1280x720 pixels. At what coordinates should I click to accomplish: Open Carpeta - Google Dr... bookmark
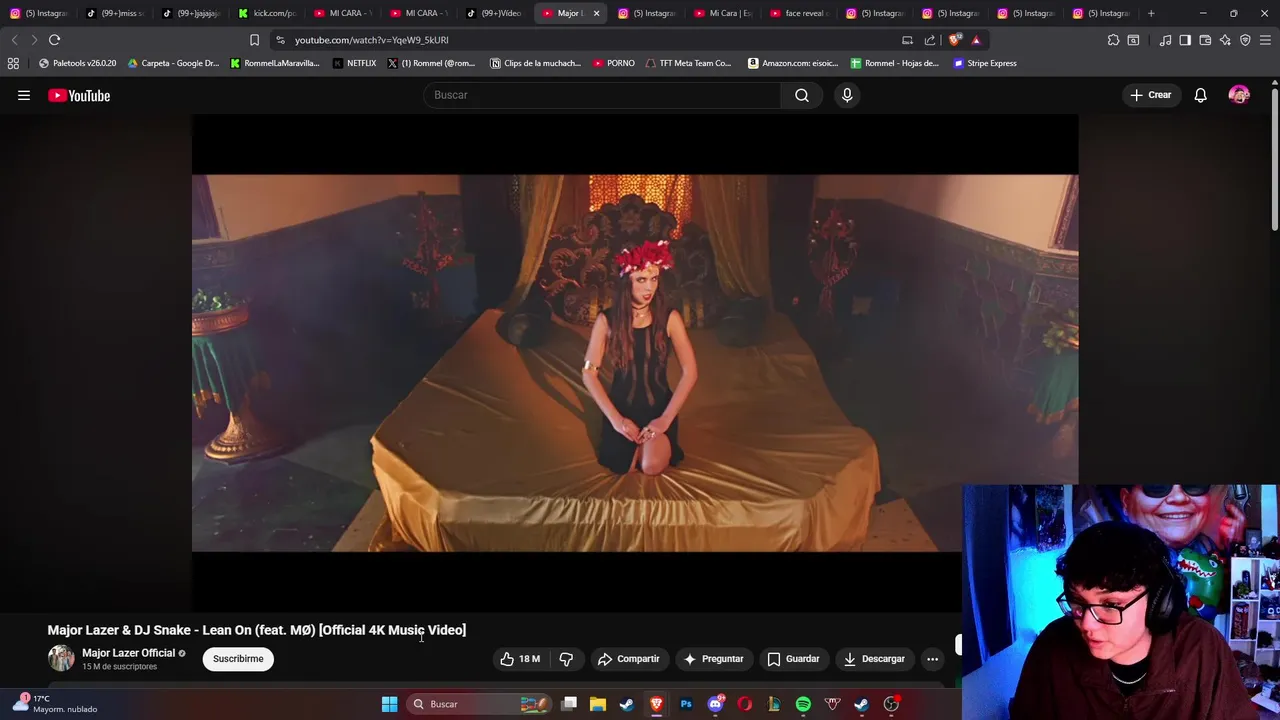[x=173, y=63]
